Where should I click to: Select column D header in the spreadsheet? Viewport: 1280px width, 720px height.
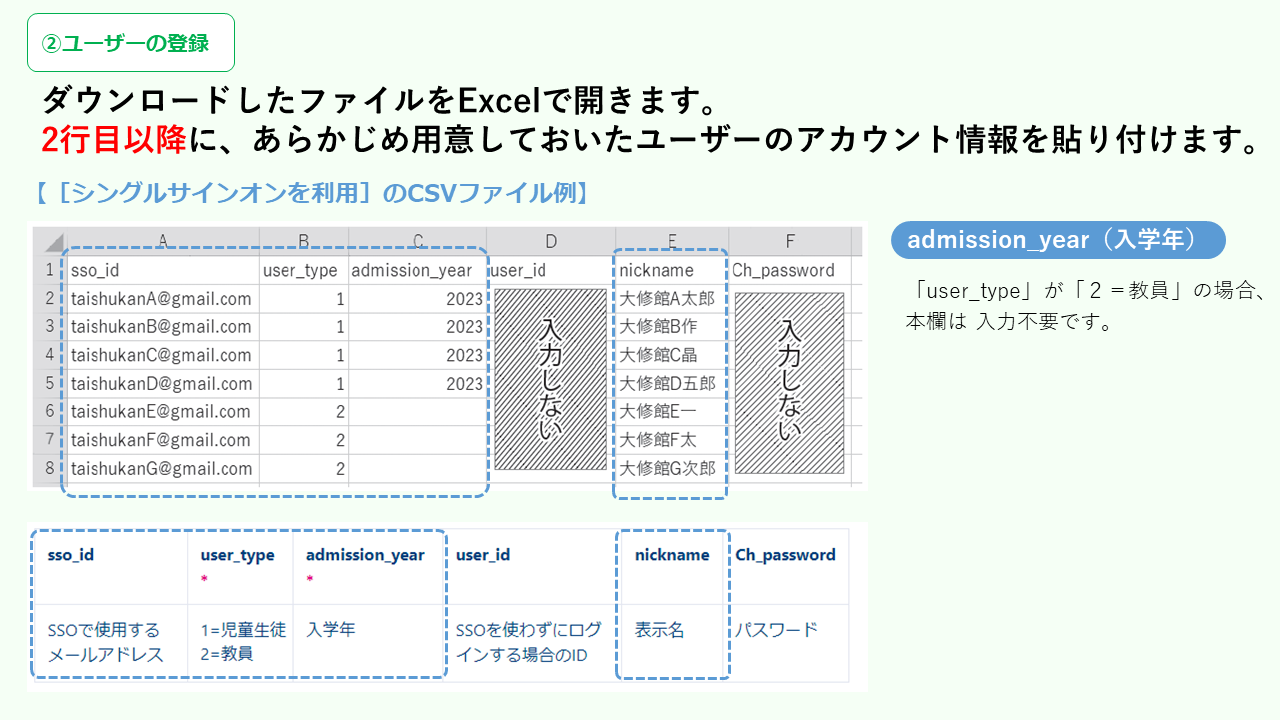click(x=551, y=241)
